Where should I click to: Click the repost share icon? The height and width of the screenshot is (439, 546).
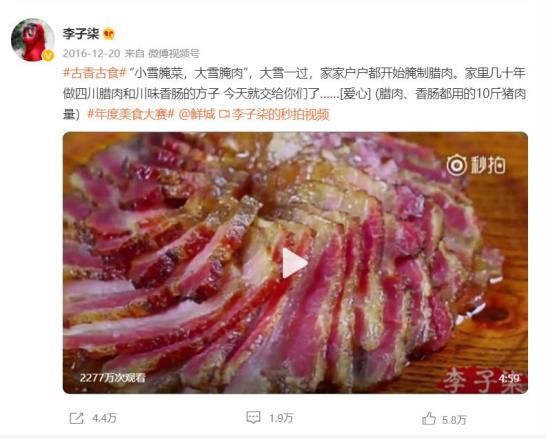pyautogui.click(x=76, y=418)
